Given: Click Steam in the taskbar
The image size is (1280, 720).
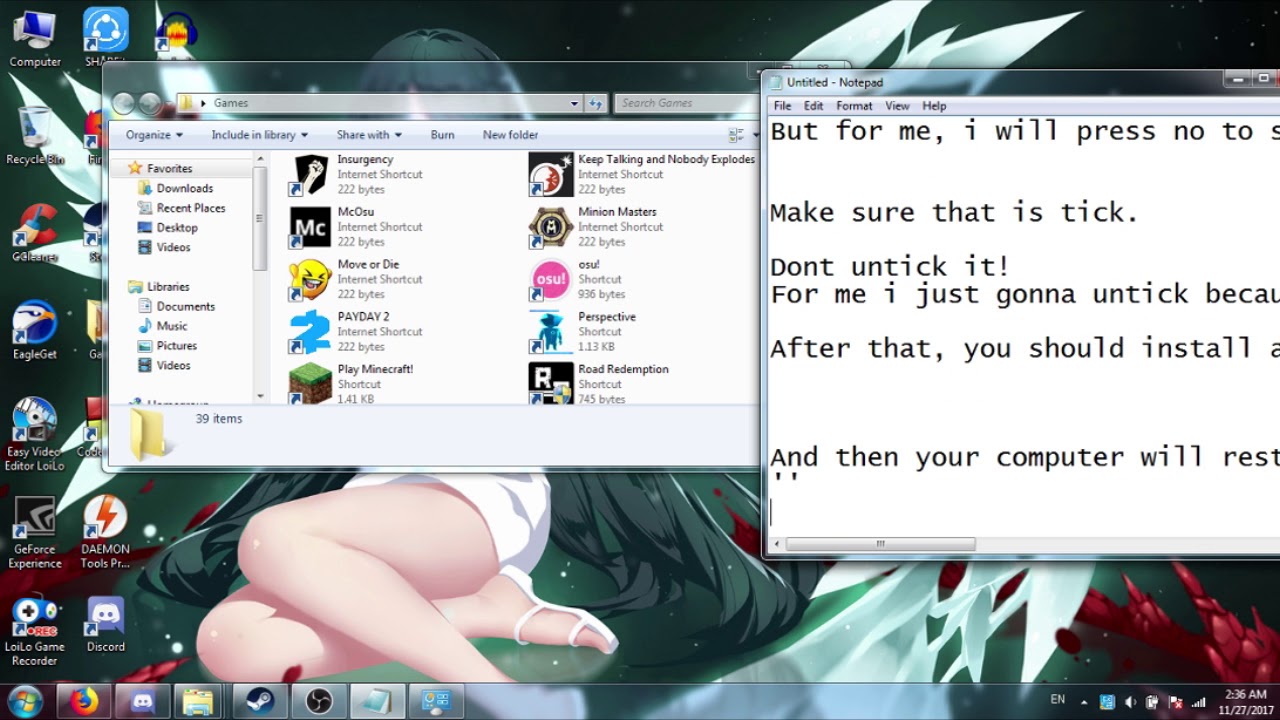Looking at the screenshot, I should coord(260,701).
